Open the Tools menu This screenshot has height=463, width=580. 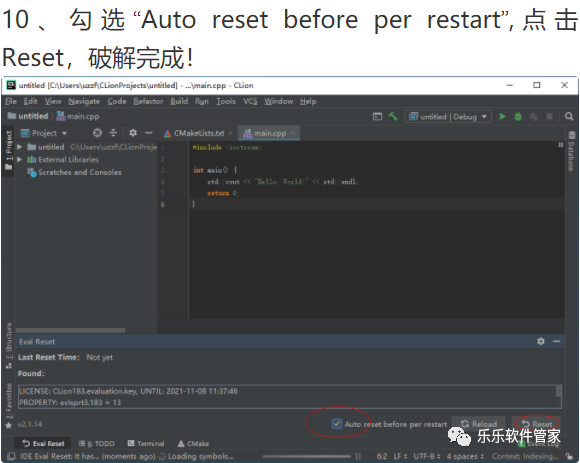pyautogui.click(x=226, y=101)
